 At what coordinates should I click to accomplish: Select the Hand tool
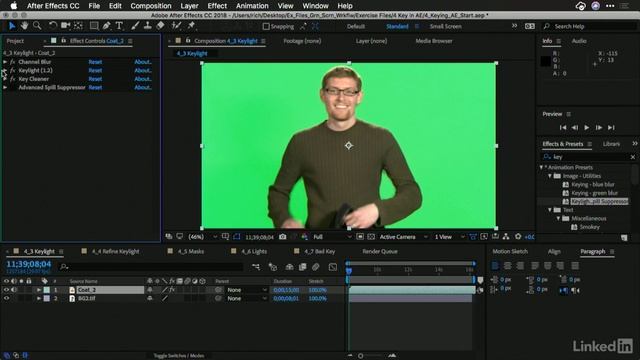coord(24,26)
